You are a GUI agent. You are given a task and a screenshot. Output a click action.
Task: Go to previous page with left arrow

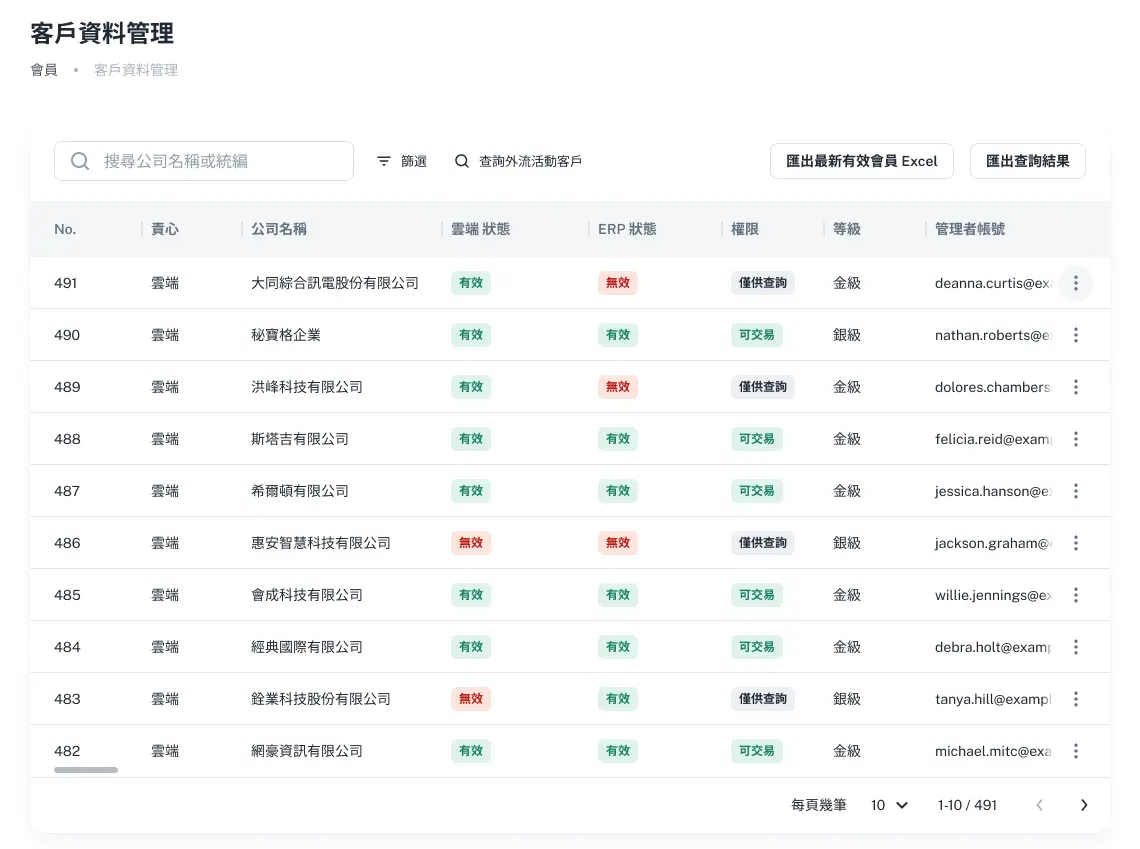pos(1040,805)
